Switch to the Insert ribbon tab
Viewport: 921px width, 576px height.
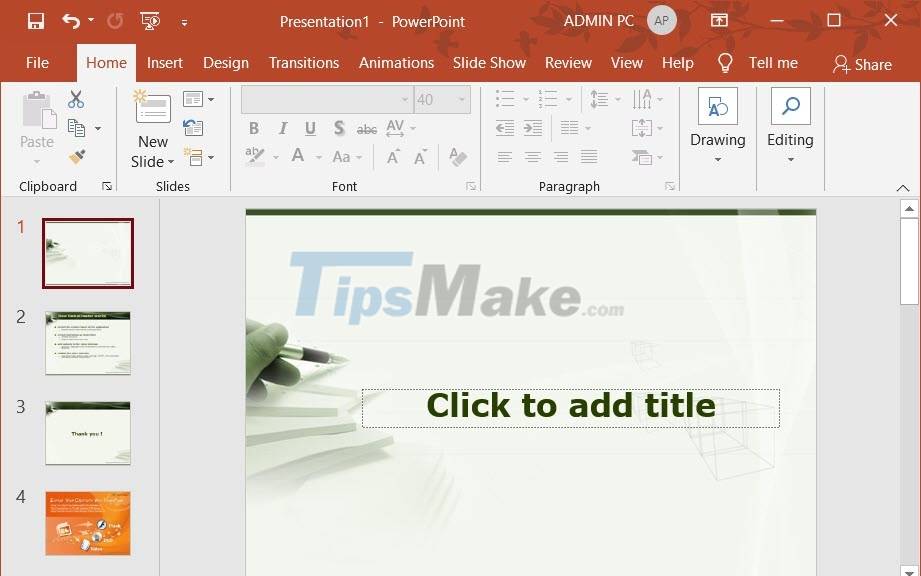(x=164, y=62)
